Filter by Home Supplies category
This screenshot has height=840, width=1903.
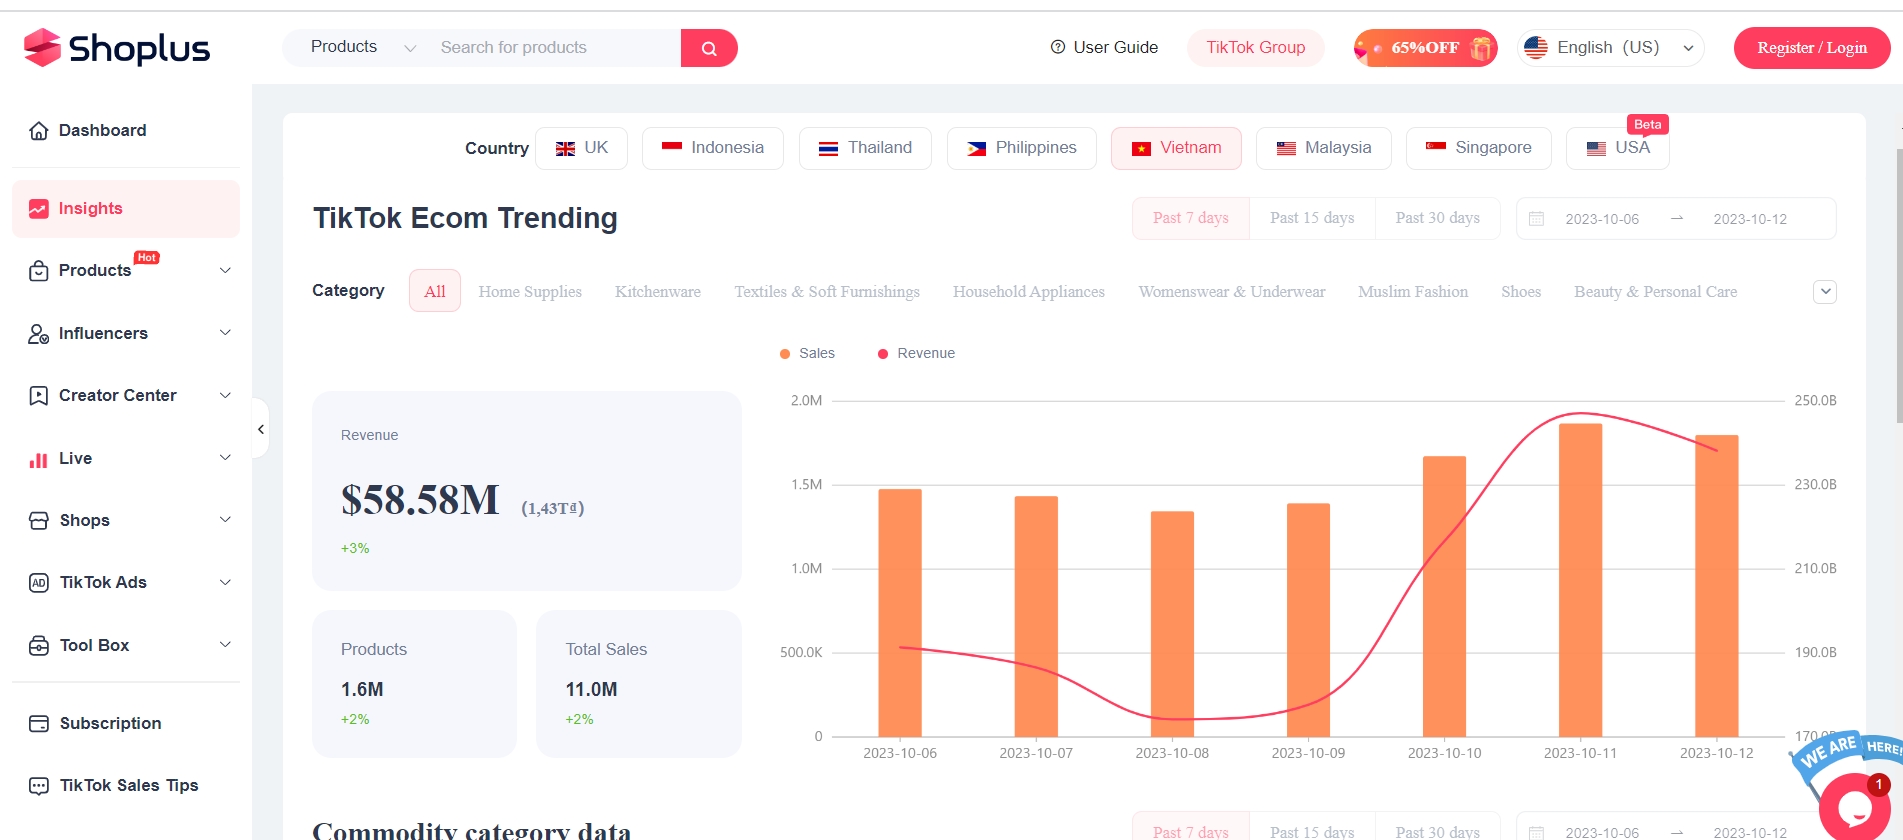(x=530, y=291)
